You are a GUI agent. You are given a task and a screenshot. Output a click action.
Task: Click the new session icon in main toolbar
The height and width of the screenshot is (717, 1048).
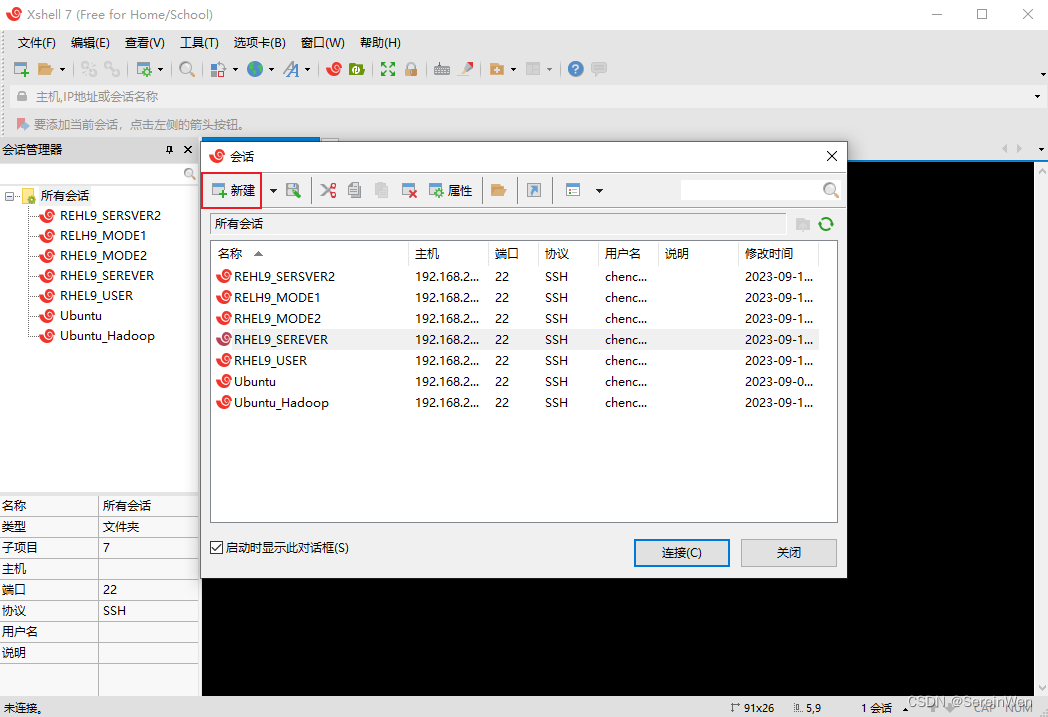click(21, 69)
